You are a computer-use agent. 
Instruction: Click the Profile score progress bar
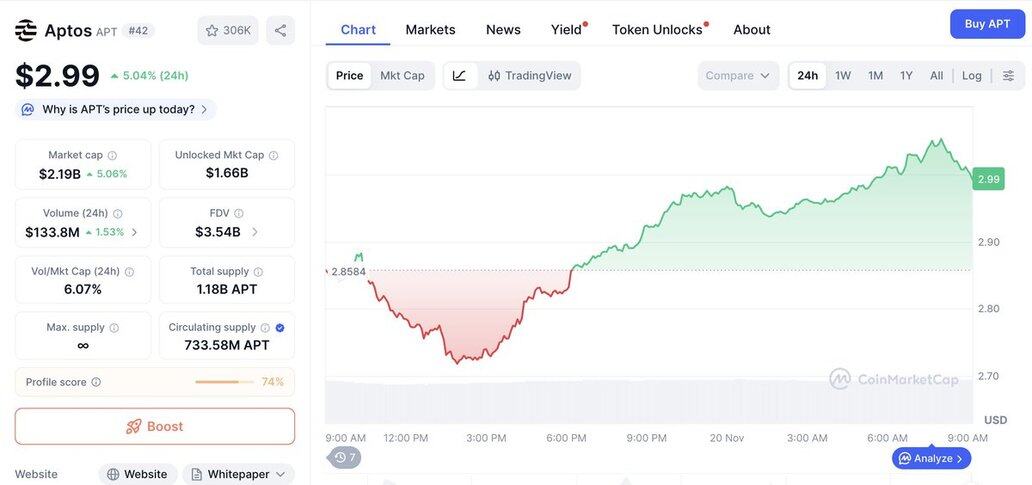[x=224, y=382]
